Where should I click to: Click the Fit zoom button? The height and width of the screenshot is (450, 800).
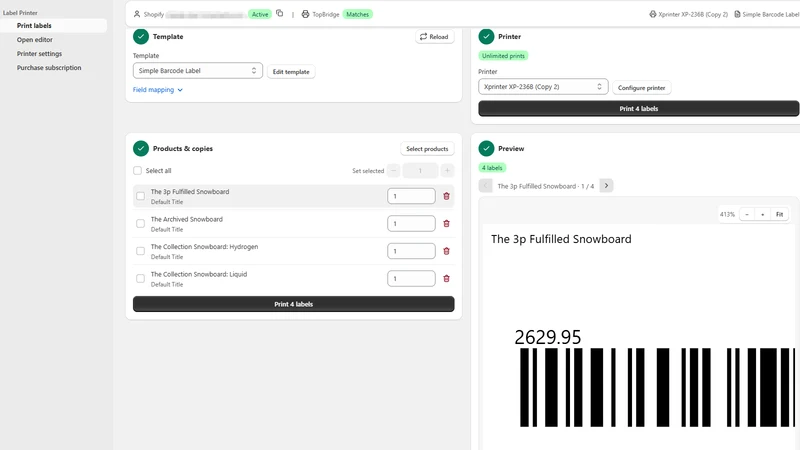(x=780, y=214)
